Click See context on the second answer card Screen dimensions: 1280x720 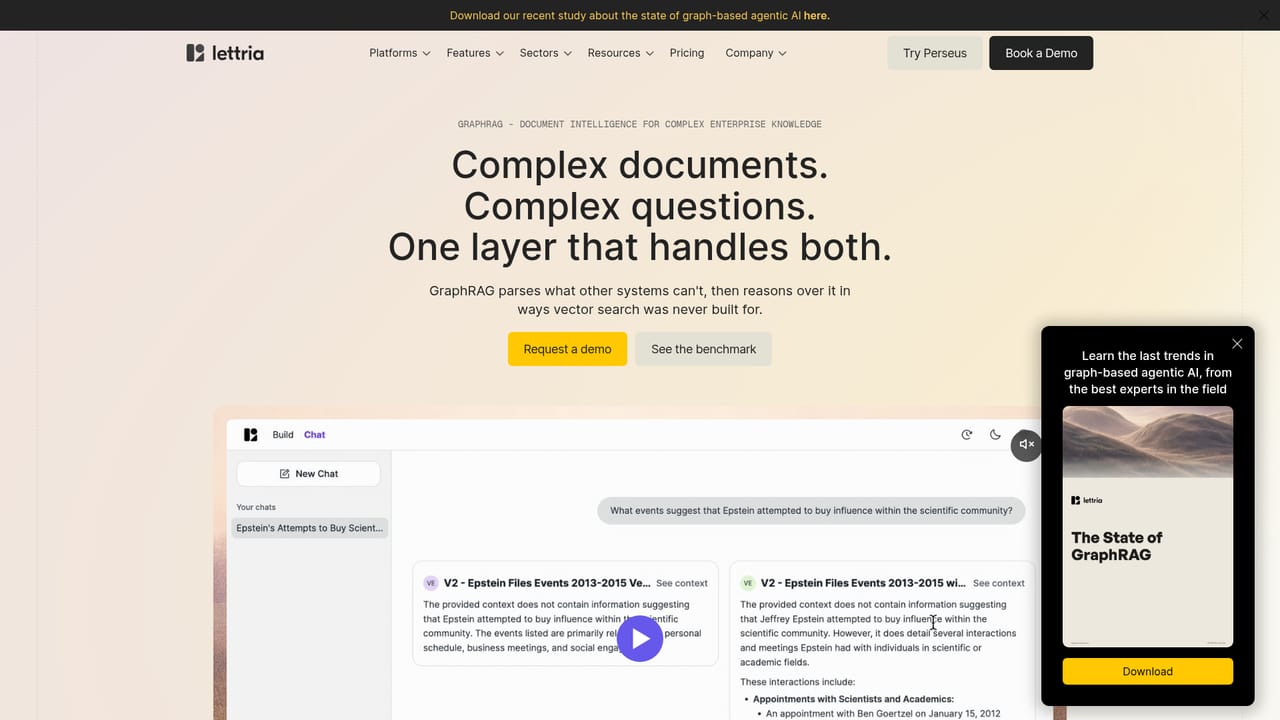click(x=999, y=583)
